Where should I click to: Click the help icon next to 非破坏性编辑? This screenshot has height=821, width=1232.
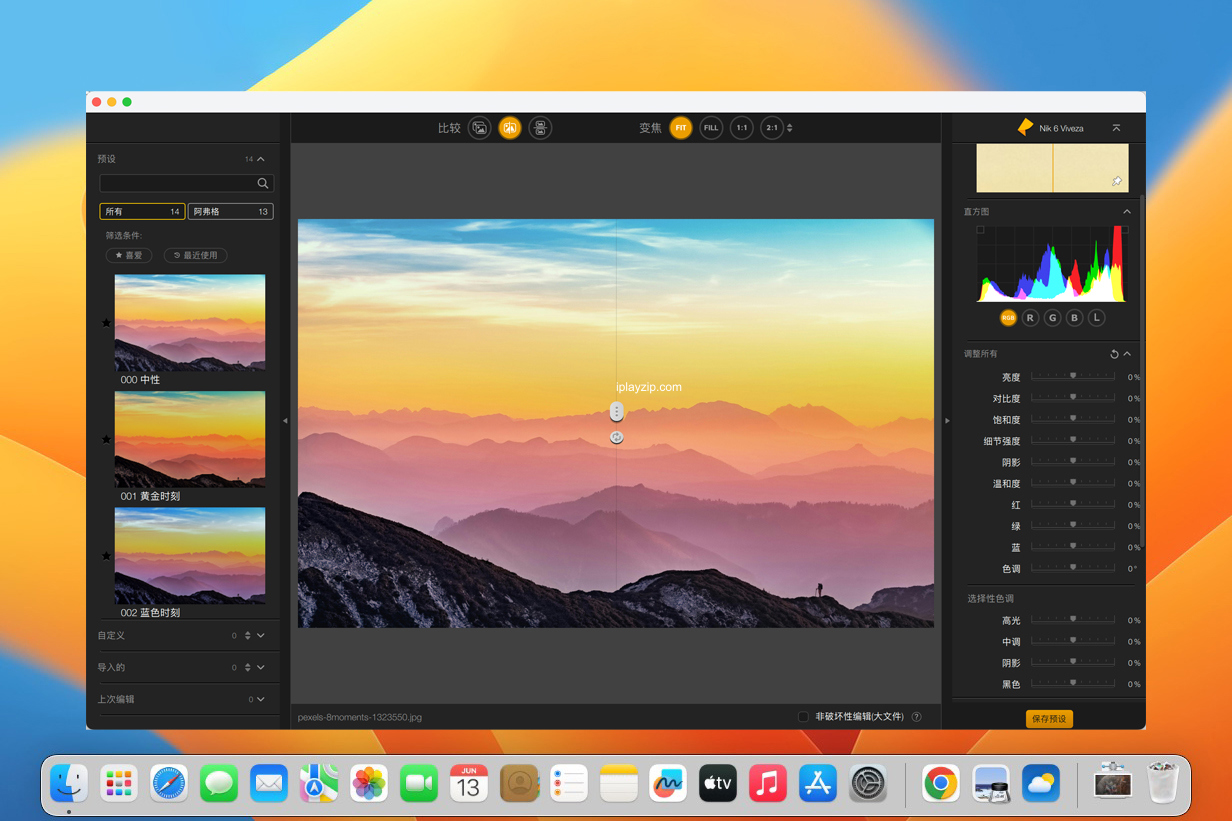tap(916, 717)
